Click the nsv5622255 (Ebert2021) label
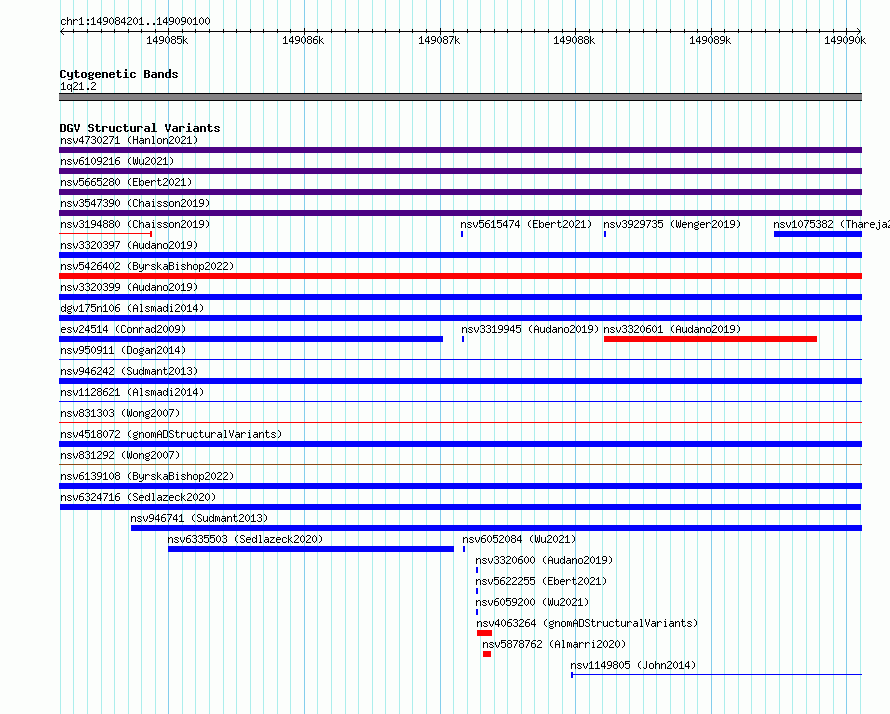Screen dimensions: 890x714 coord(541,581)
